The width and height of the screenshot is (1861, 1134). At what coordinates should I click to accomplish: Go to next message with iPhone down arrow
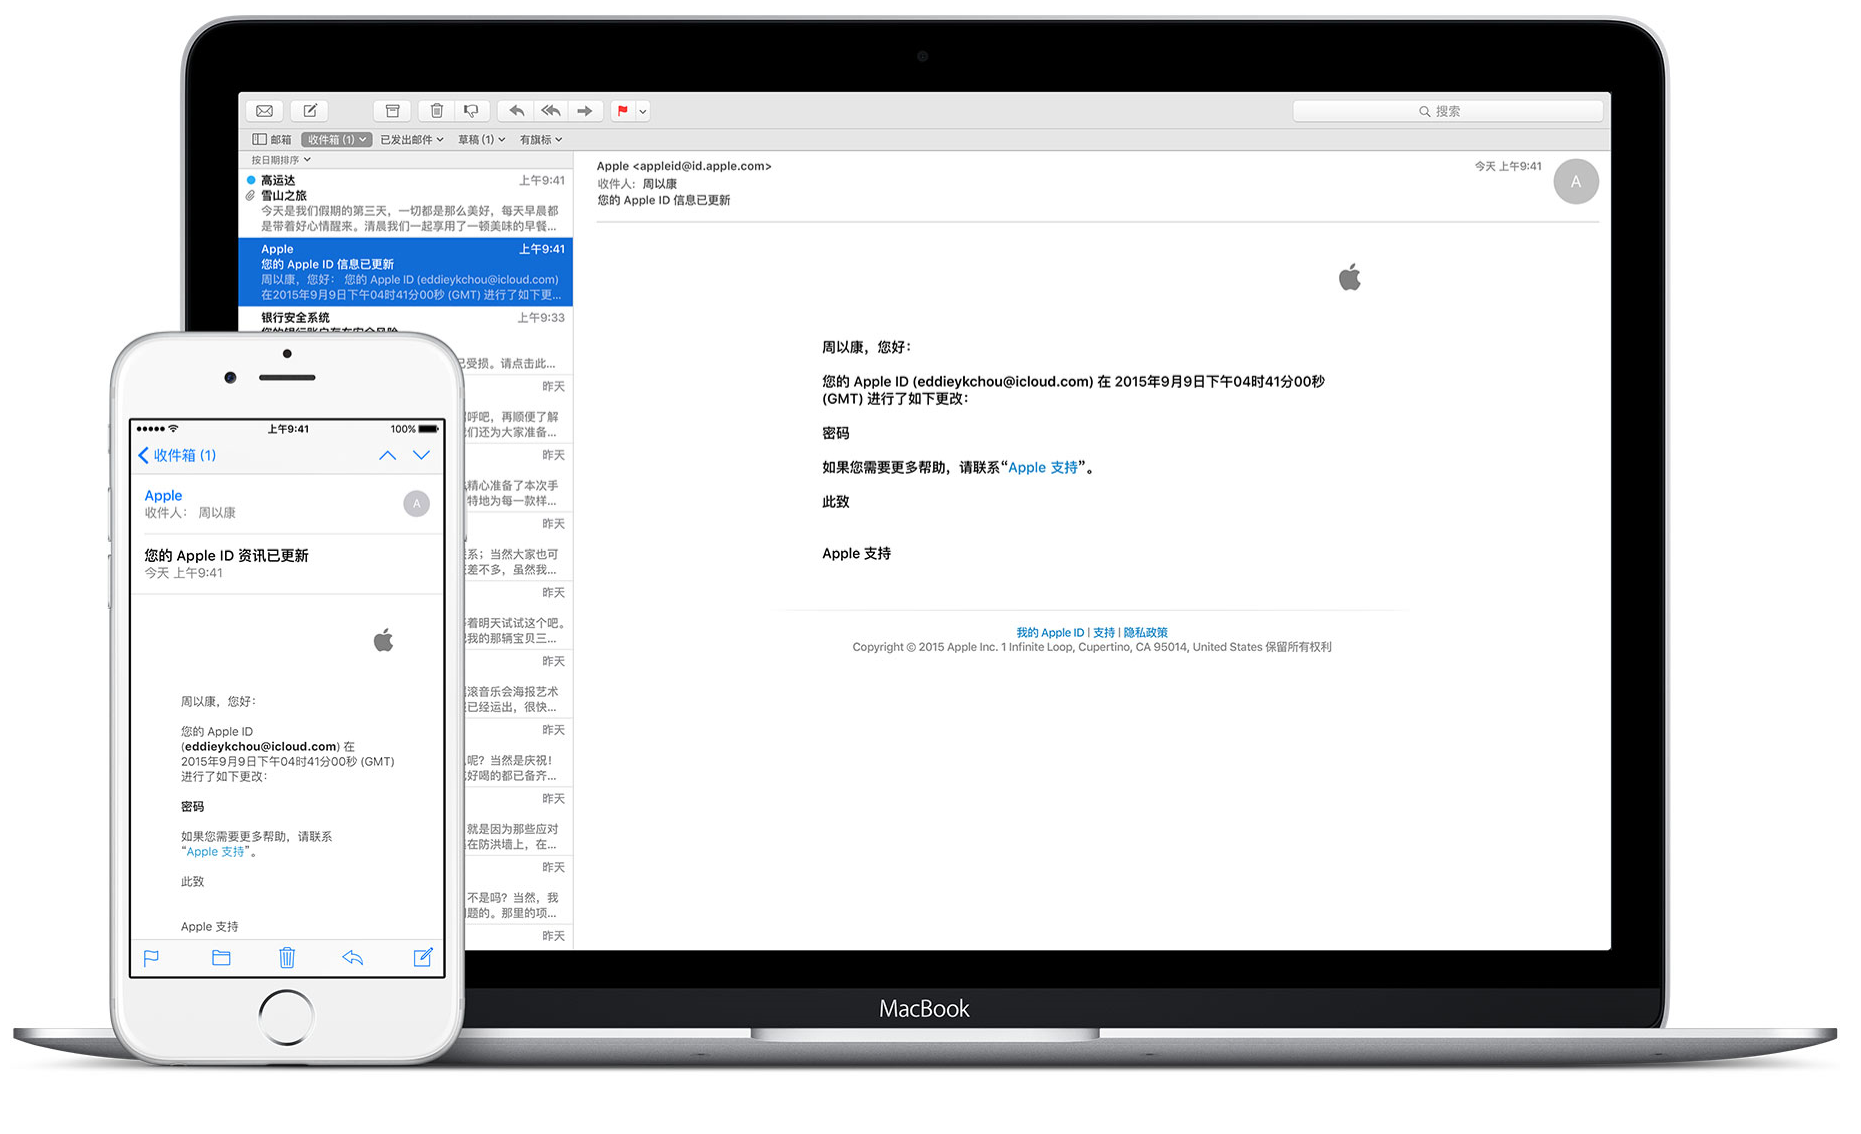click(422, 455)
